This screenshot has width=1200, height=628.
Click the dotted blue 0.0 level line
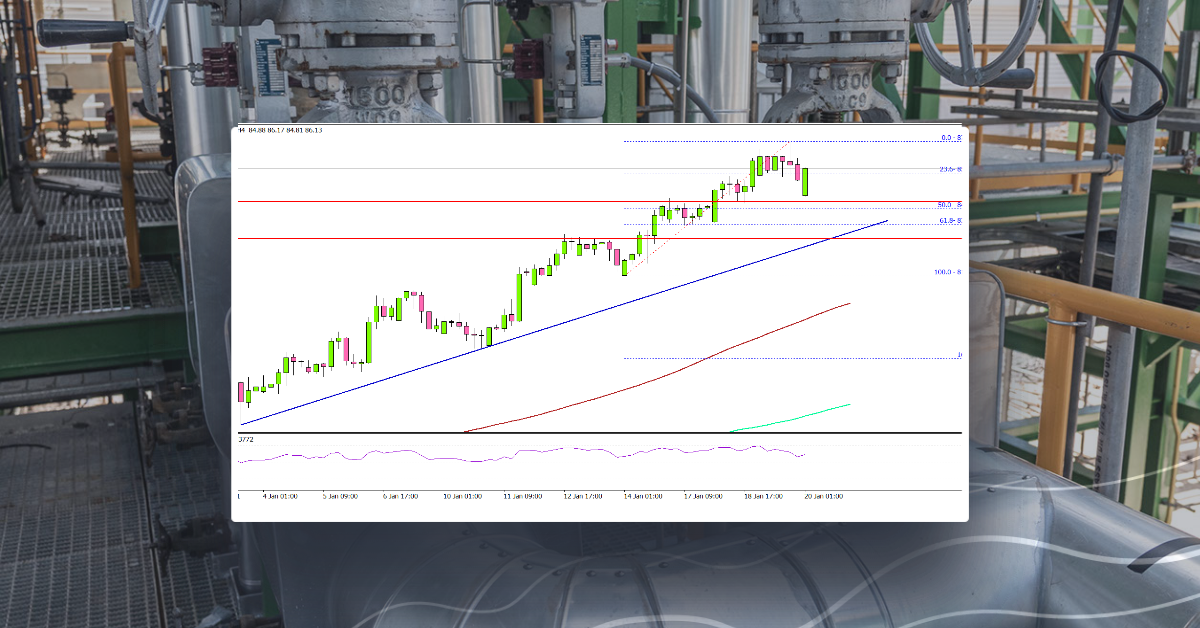(750, 140)
